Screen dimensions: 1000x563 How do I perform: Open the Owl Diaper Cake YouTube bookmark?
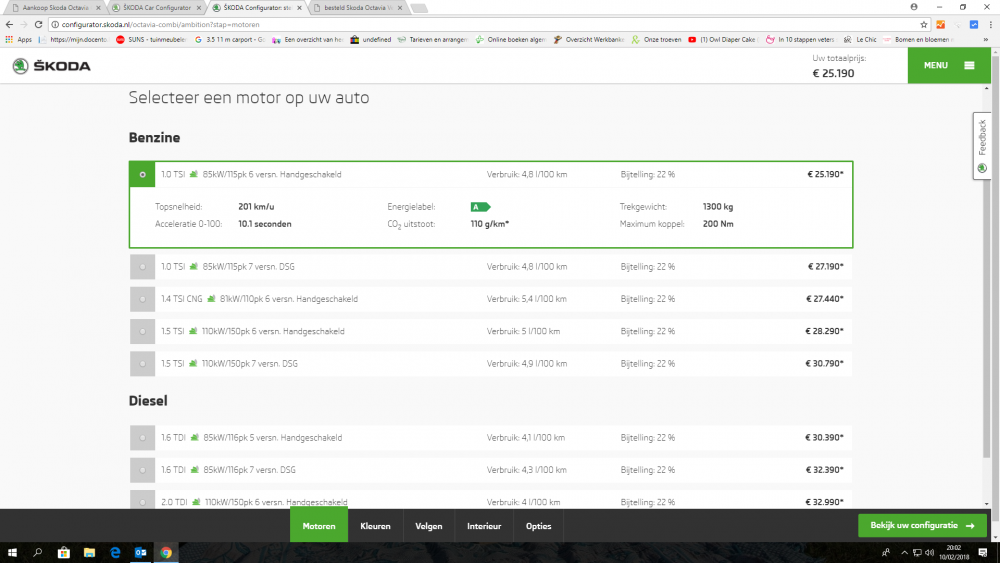click(722, 40)
